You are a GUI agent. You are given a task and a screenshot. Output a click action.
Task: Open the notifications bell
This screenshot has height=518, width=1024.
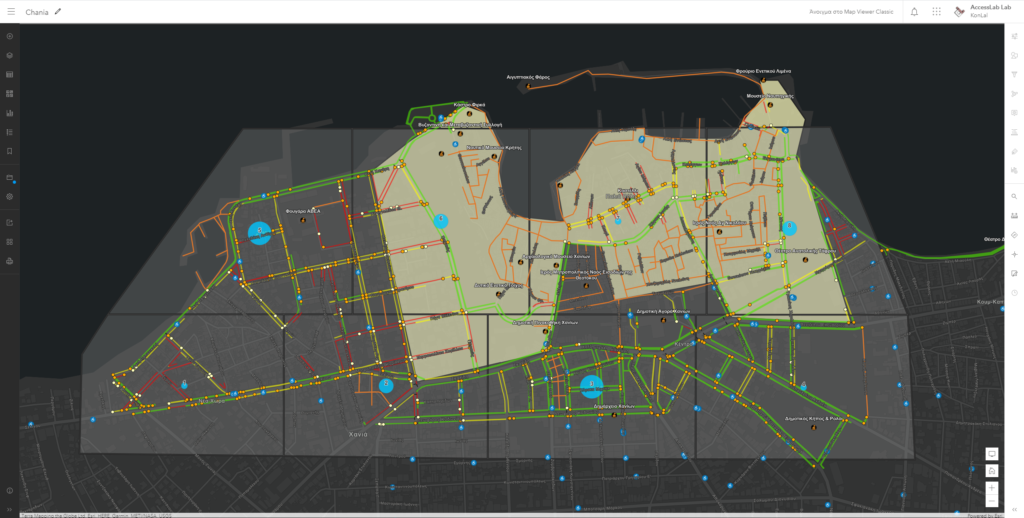tap(914, 12)
